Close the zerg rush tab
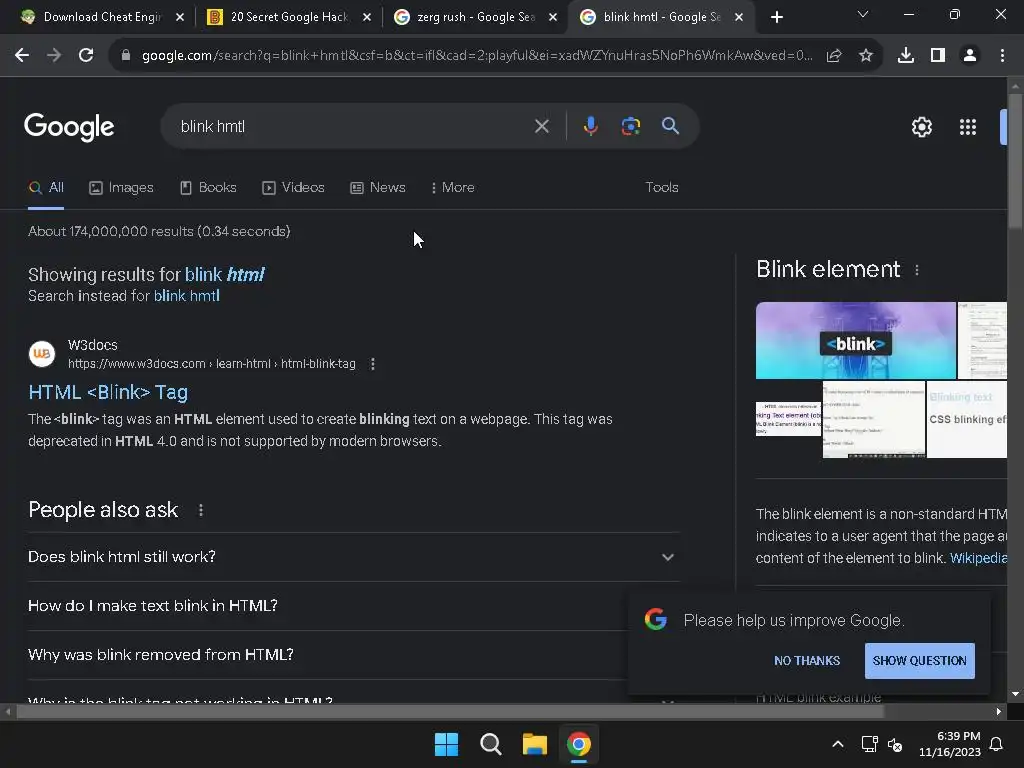This screenshot has width=1024, height=768. coord(552,17)
